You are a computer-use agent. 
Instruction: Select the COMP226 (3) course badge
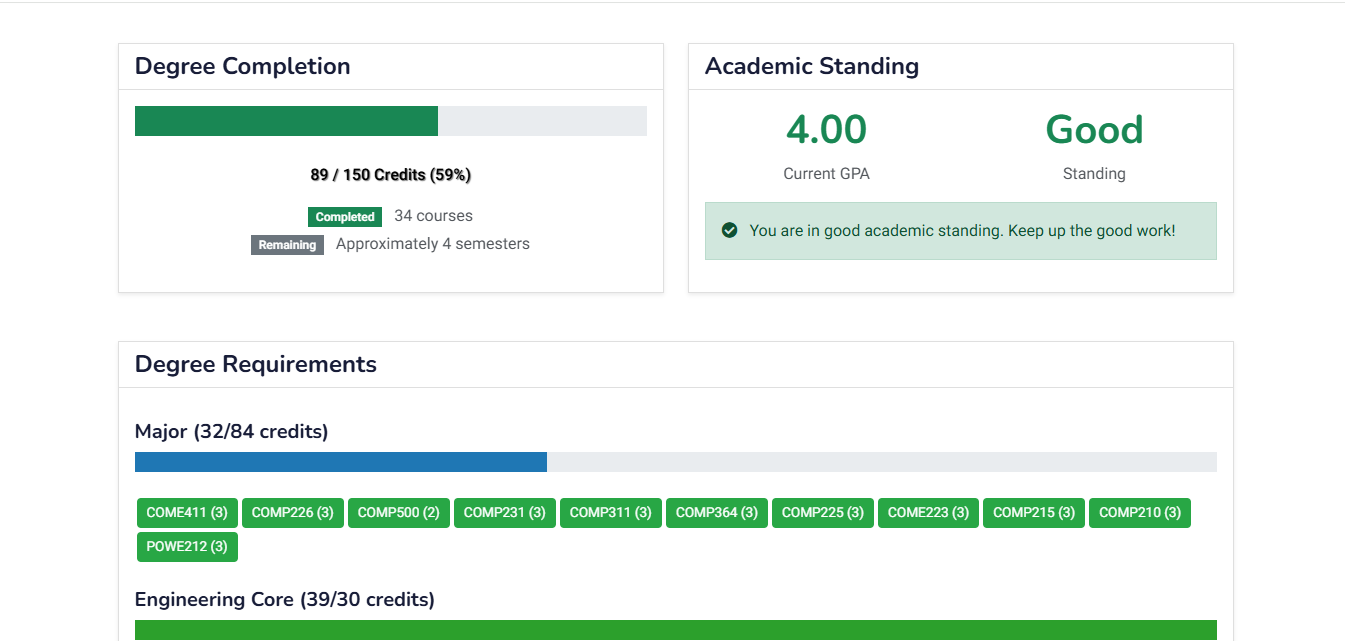coord(293,513)
